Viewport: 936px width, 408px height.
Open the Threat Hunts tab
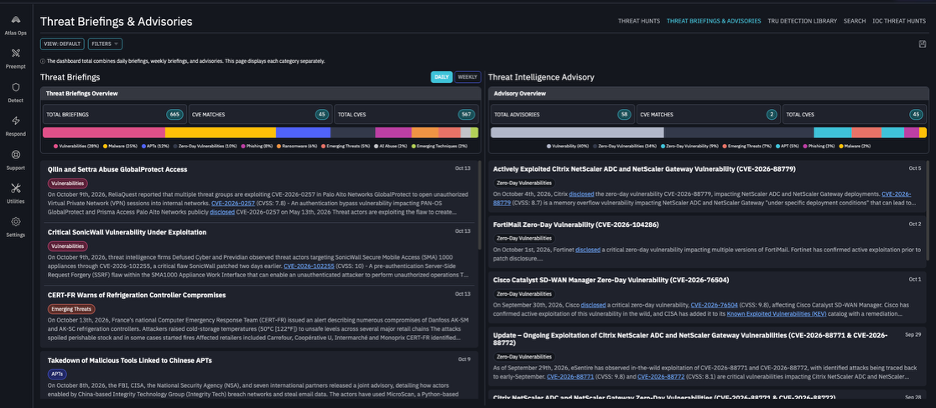point(639,21)
